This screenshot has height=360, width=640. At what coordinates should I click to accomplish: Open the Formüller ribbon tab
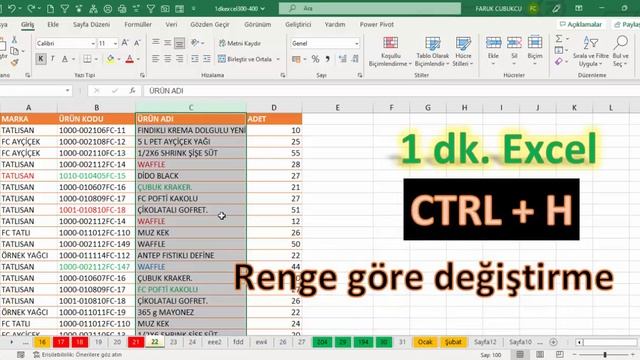coord(138,24)
